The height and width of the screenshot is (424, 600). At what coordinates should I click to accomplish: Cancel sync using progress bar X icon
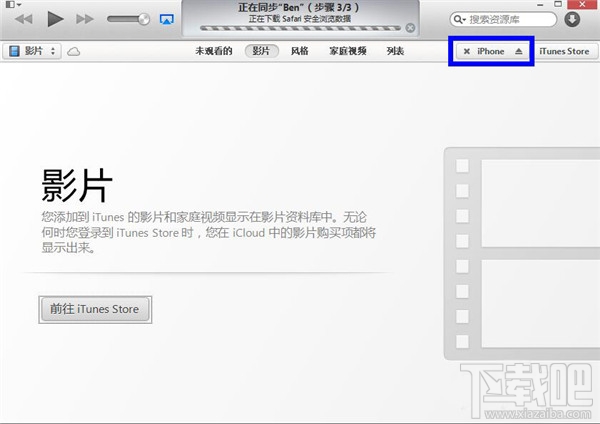coord(410,28)
